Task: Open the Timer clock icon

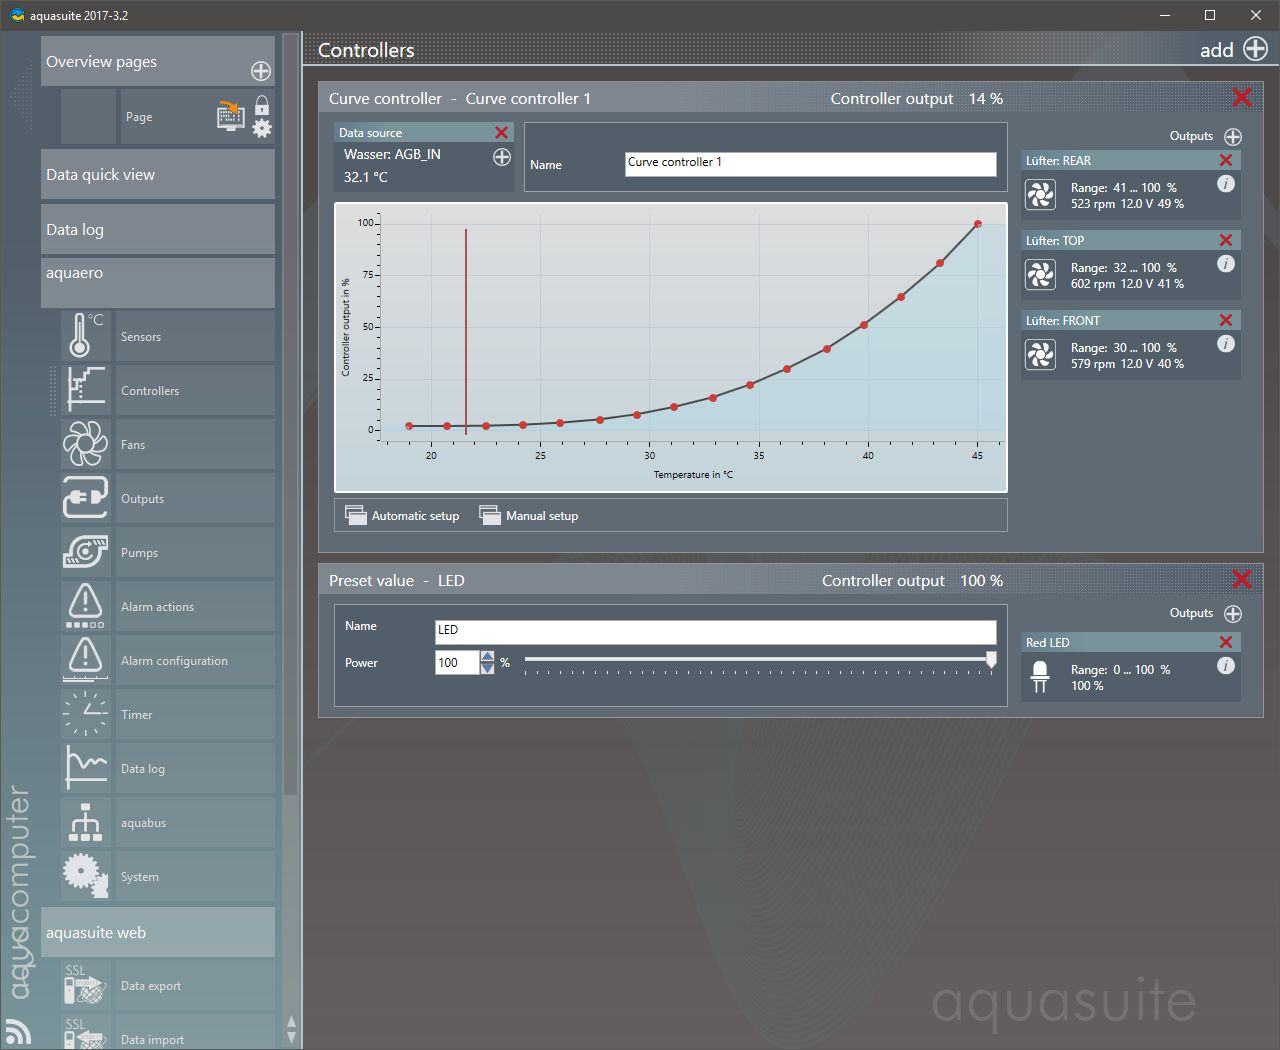Action: 86,713
